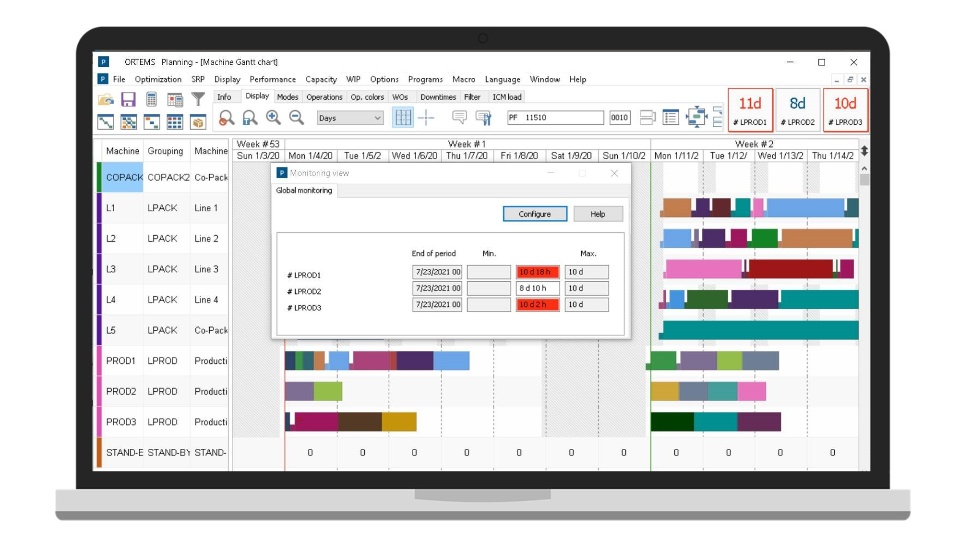Open the multi-colored Gantt view icon

point(129,122)
